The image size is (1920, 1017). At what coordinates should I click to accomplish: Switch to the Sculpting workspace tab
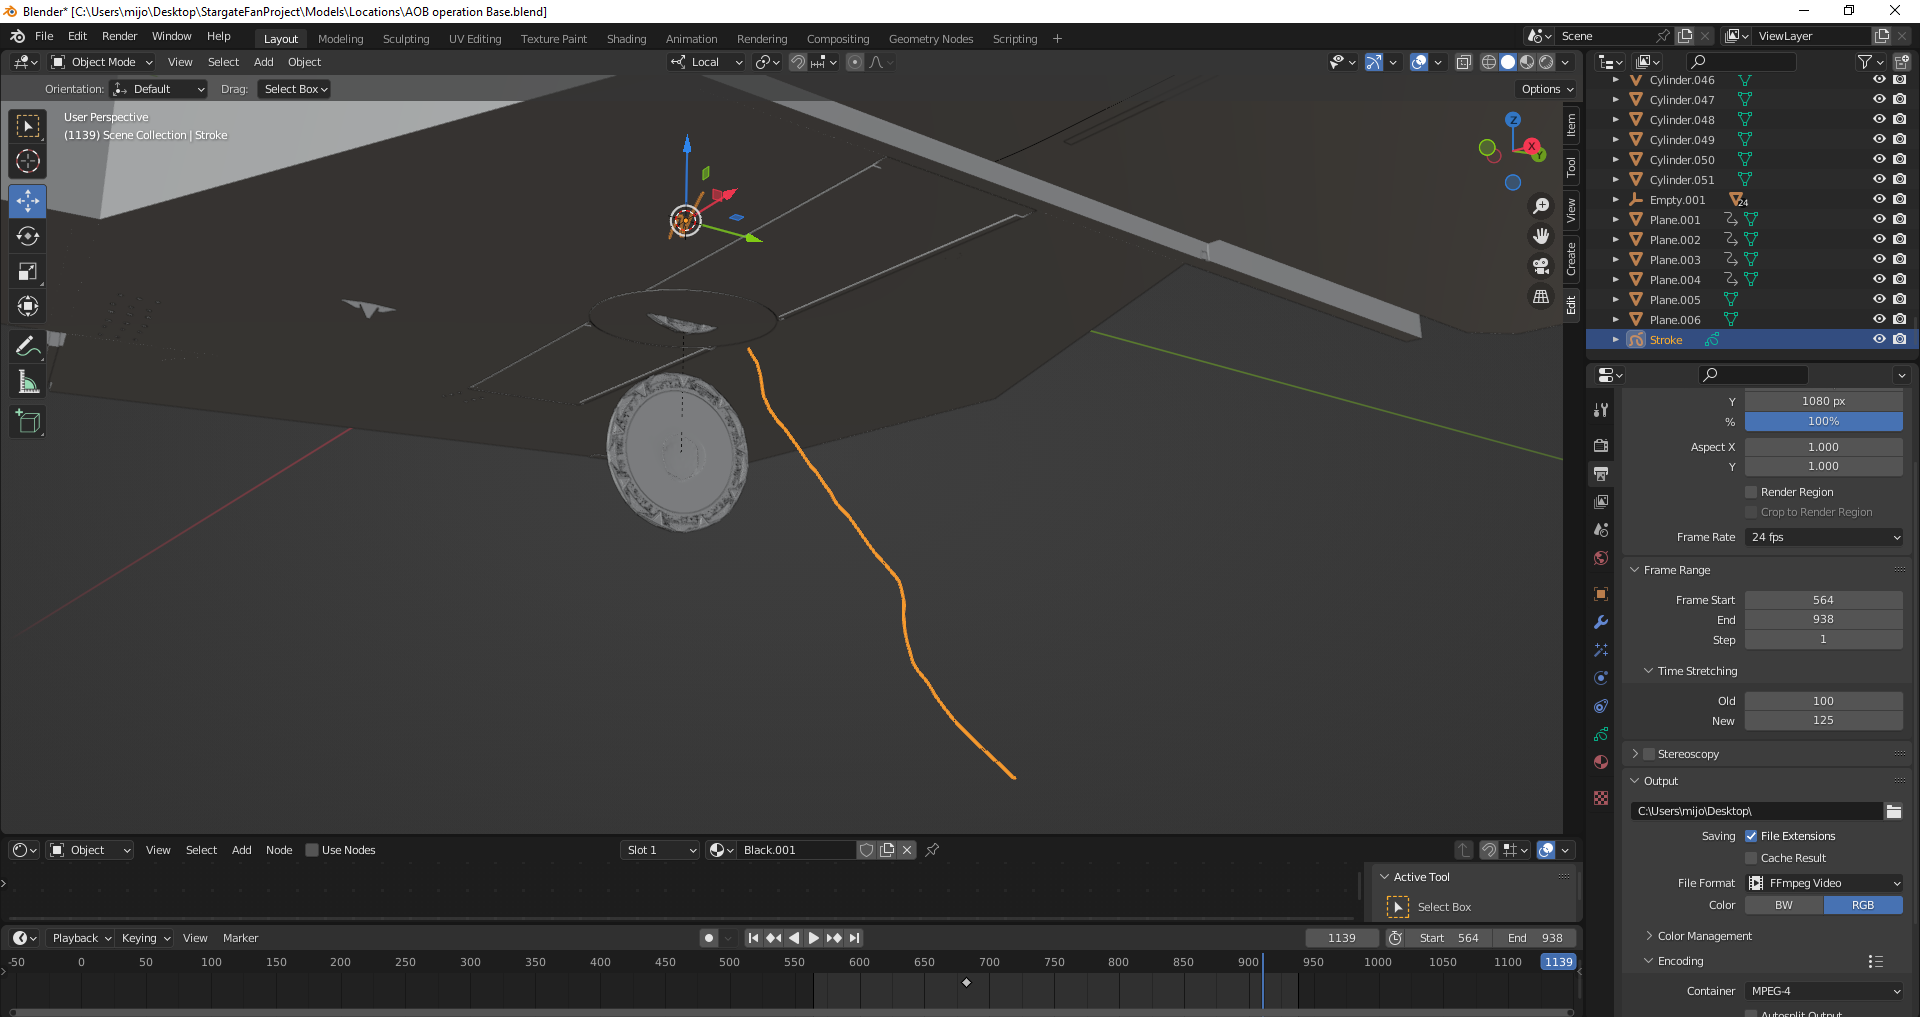coord(405,39)
